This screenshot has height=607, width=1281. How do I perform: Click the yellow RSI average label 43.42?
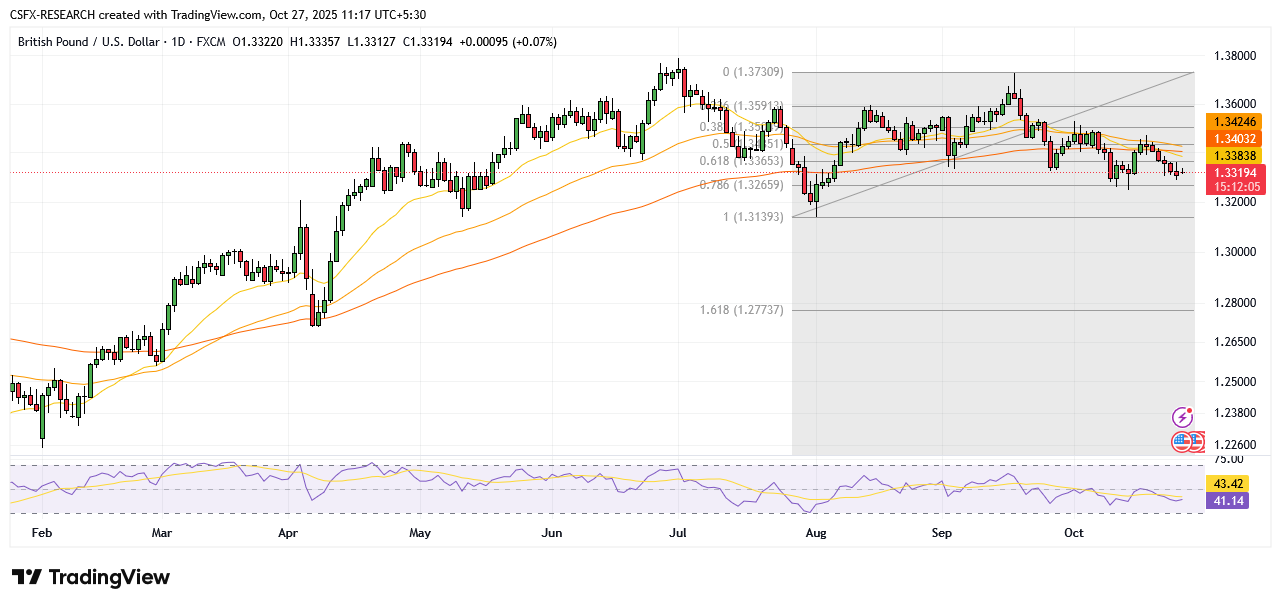pyautogui.click(x=1228, y=484)
